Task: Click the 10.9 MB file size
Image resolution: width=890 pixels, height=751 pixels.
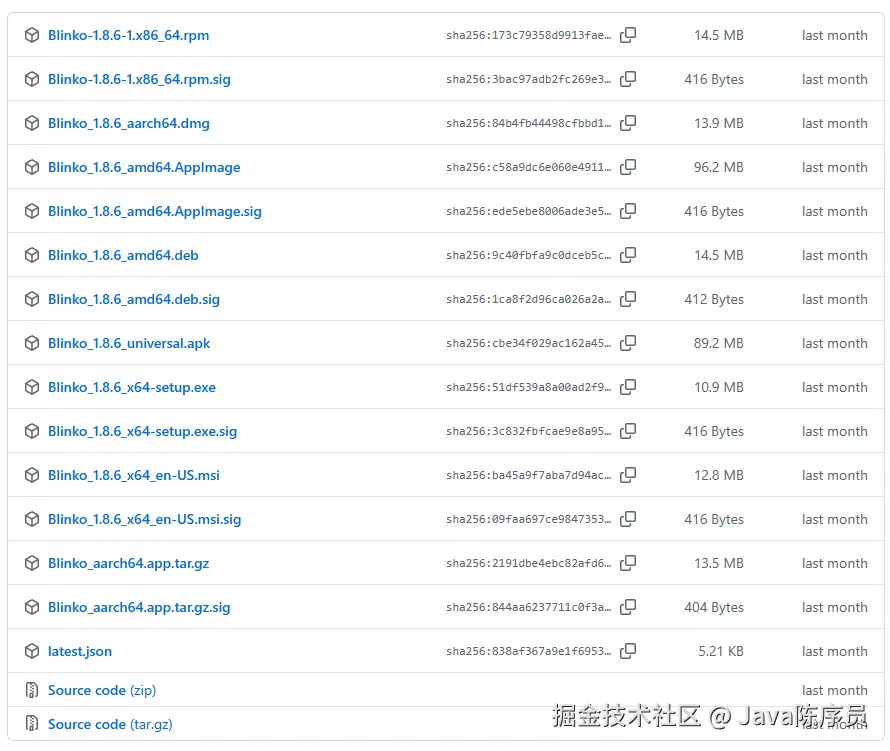Action: 719,387
